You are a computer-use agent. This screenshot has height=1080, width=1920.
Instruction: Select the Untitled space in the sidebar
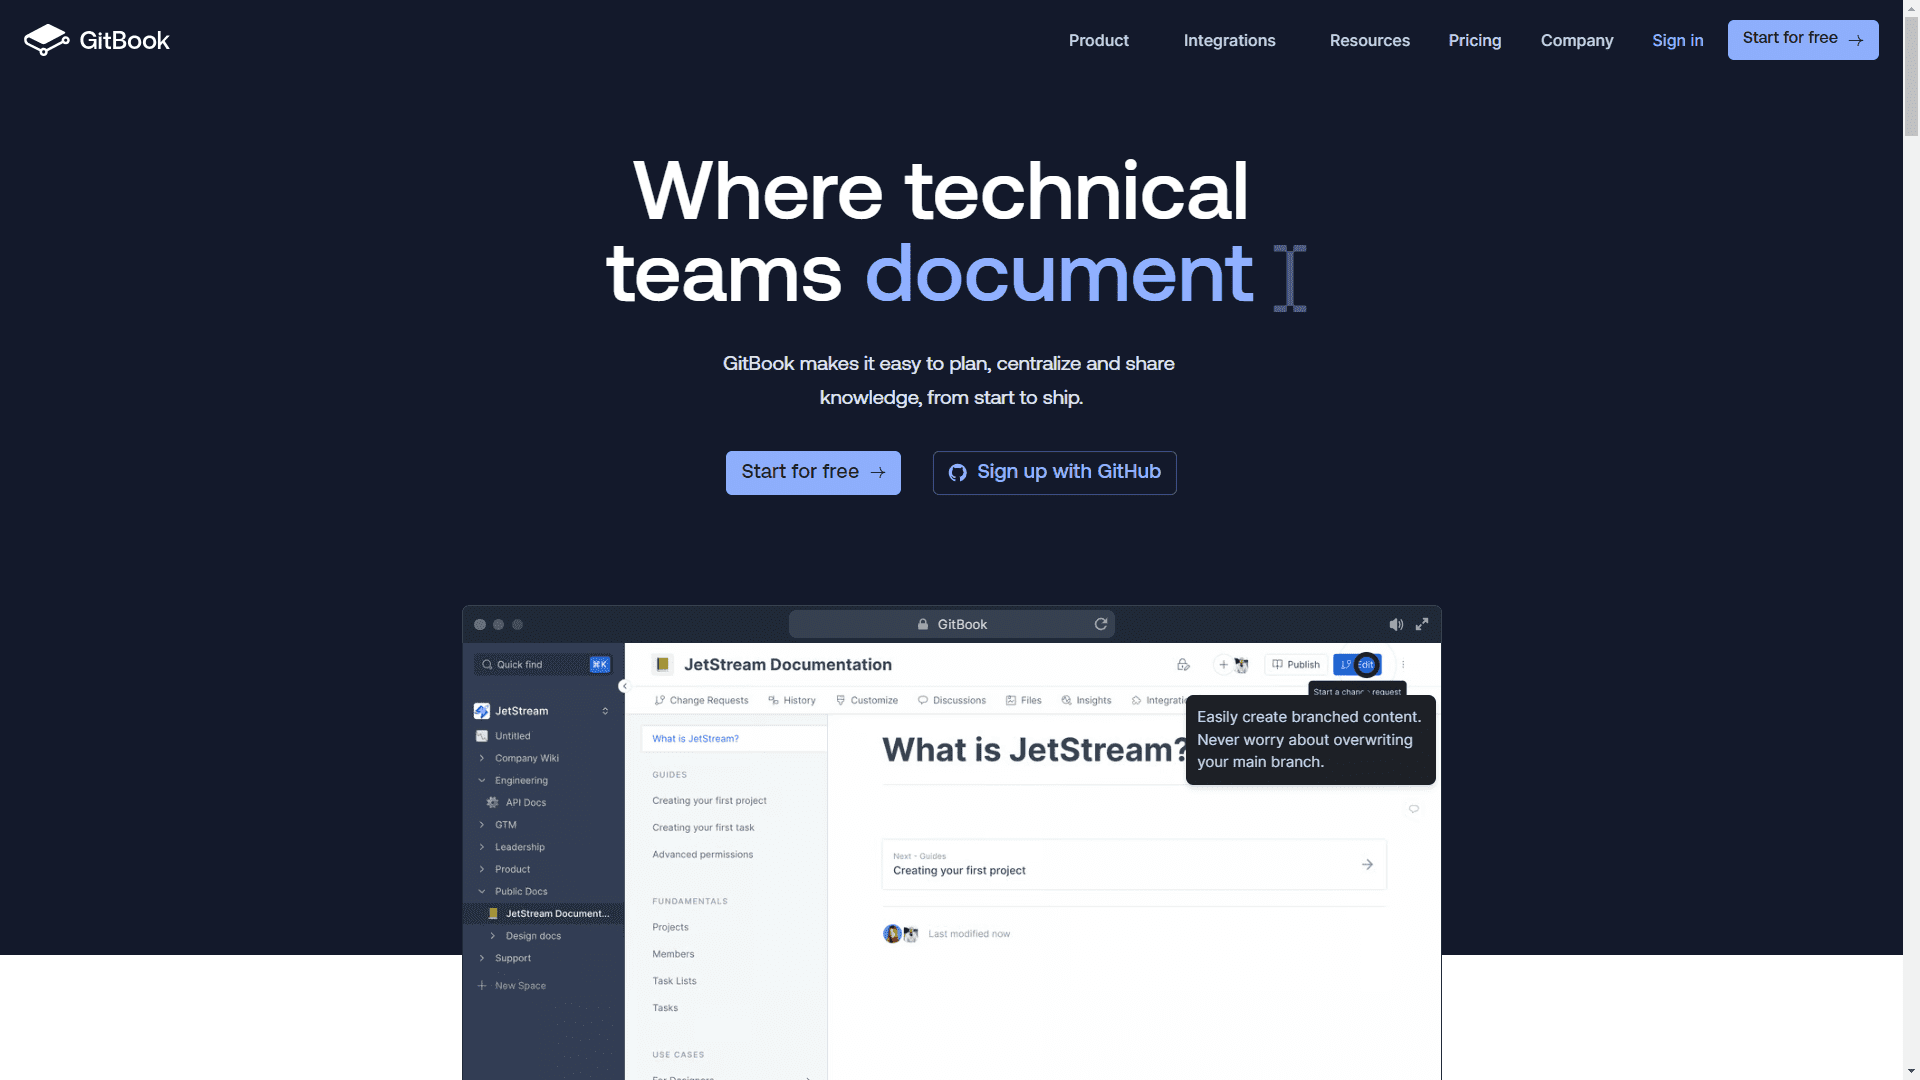(512, 736)
